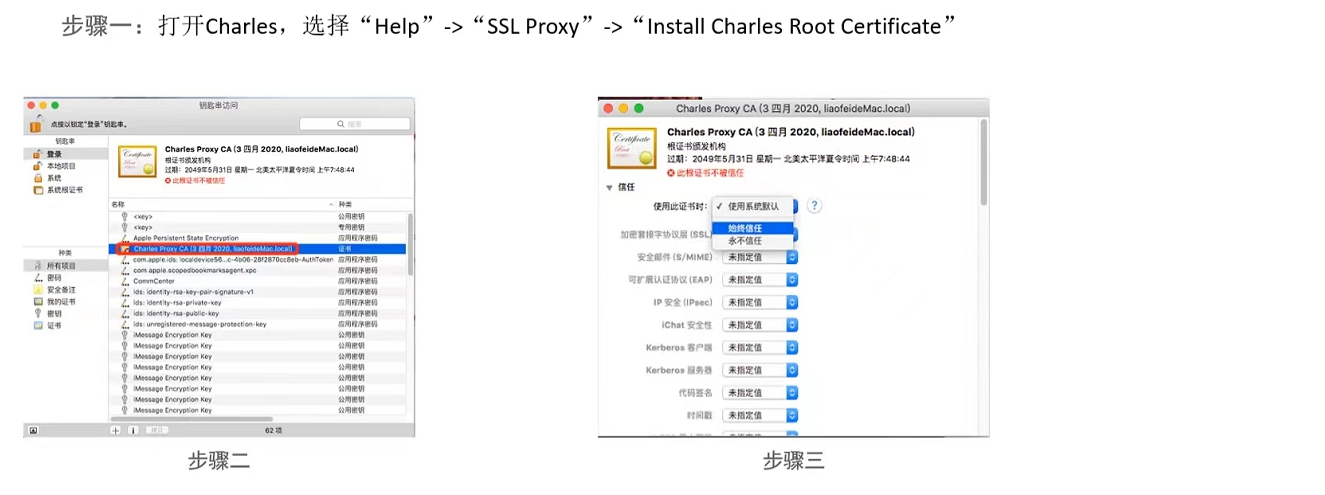Sort list by 种类 column header
Viewport: 1325px width, 495px height.
tap(372, 204)
